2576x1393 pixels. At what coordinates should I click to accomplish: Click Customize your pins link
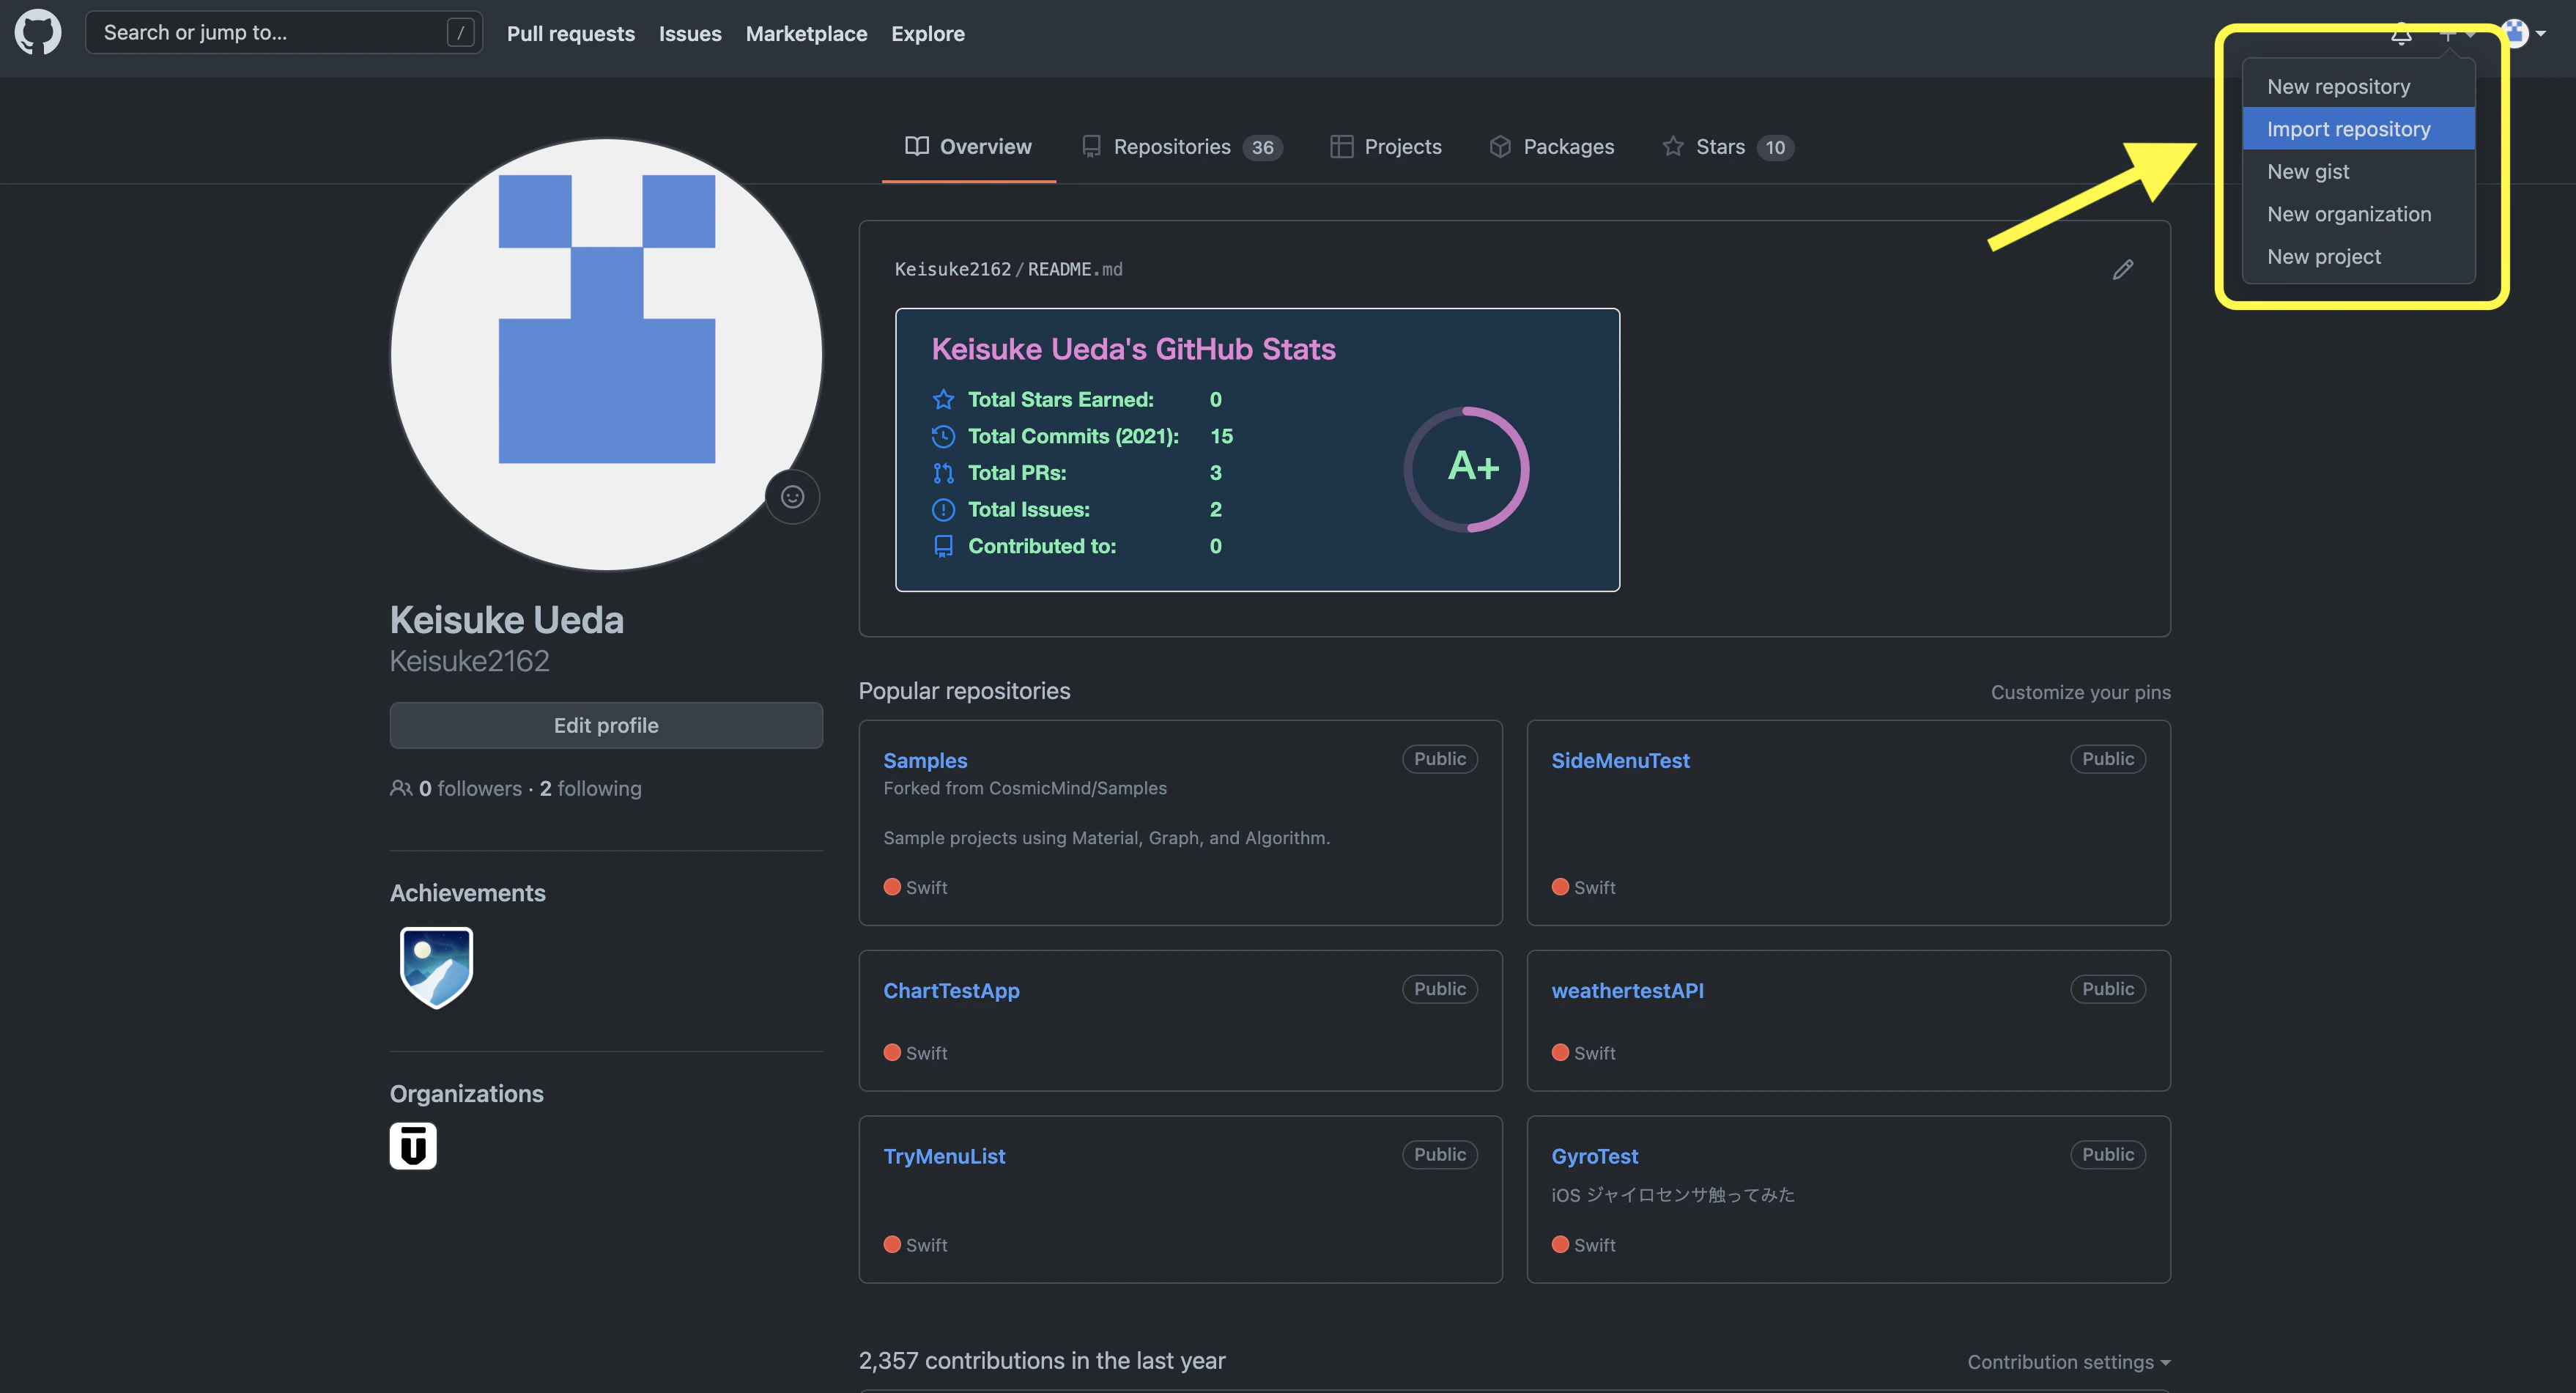click(x=2080, y=693)
